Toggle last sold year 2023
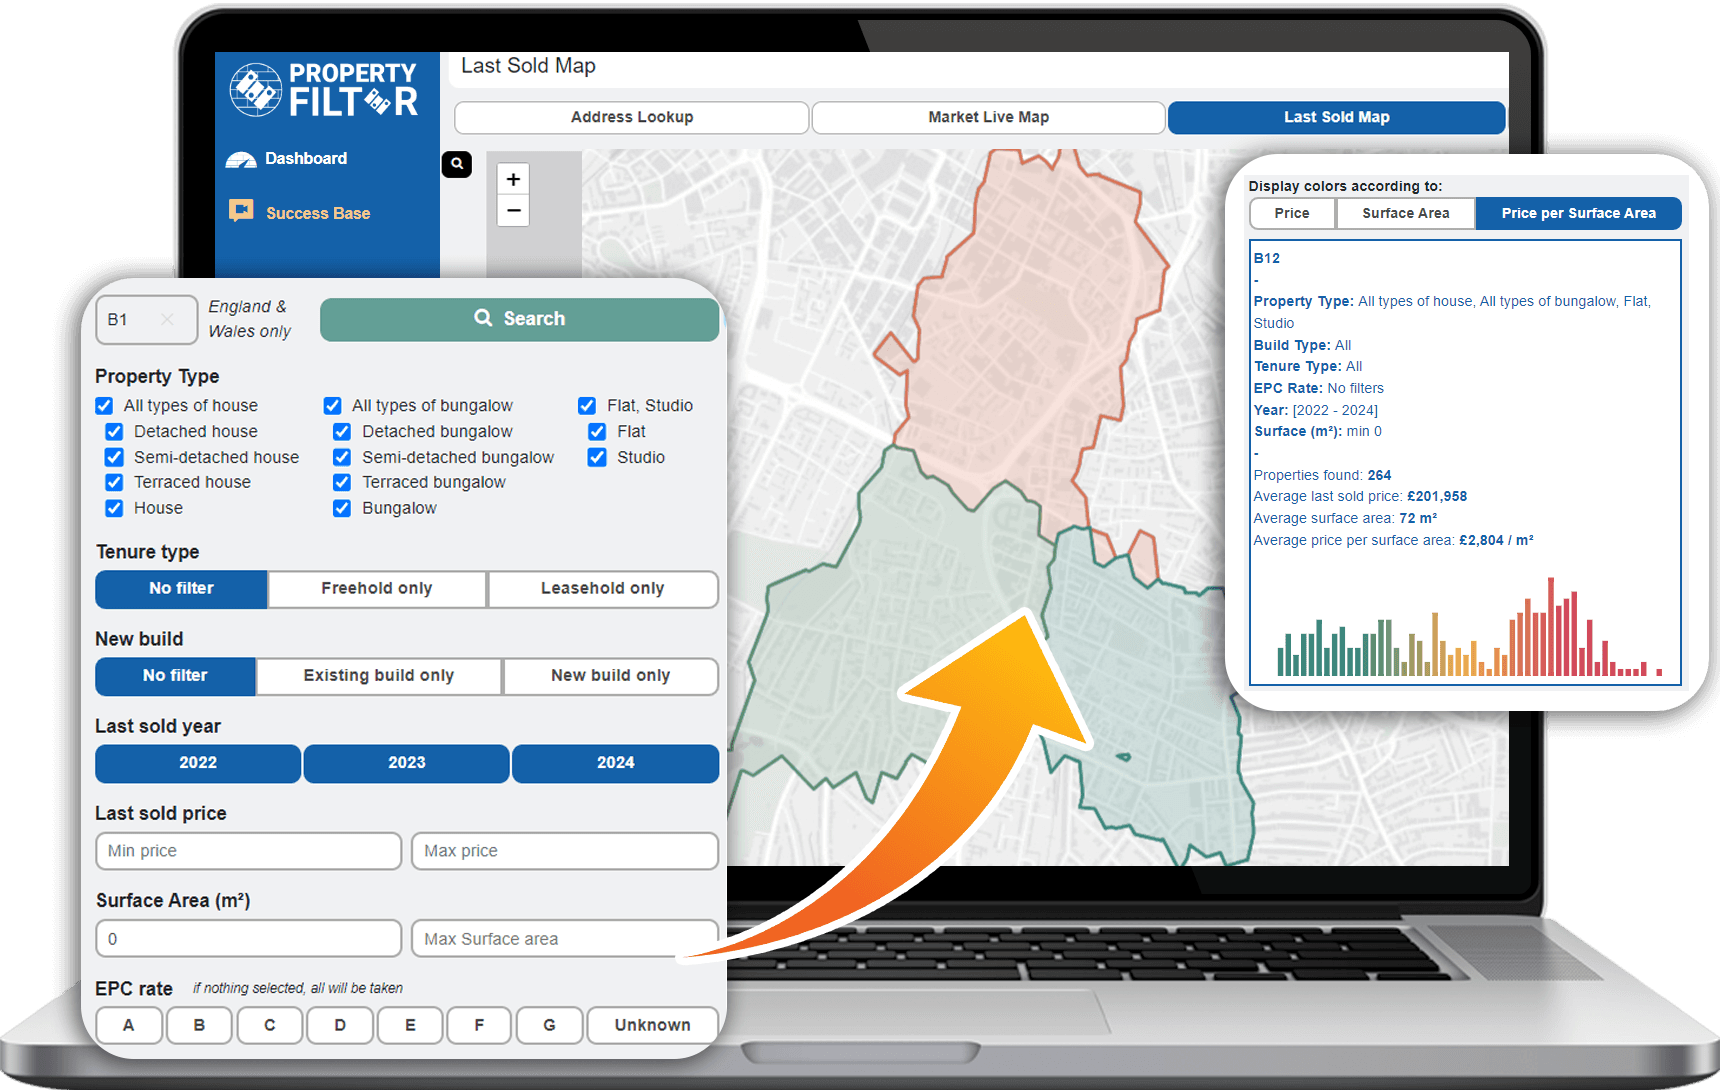 point(407,763)
